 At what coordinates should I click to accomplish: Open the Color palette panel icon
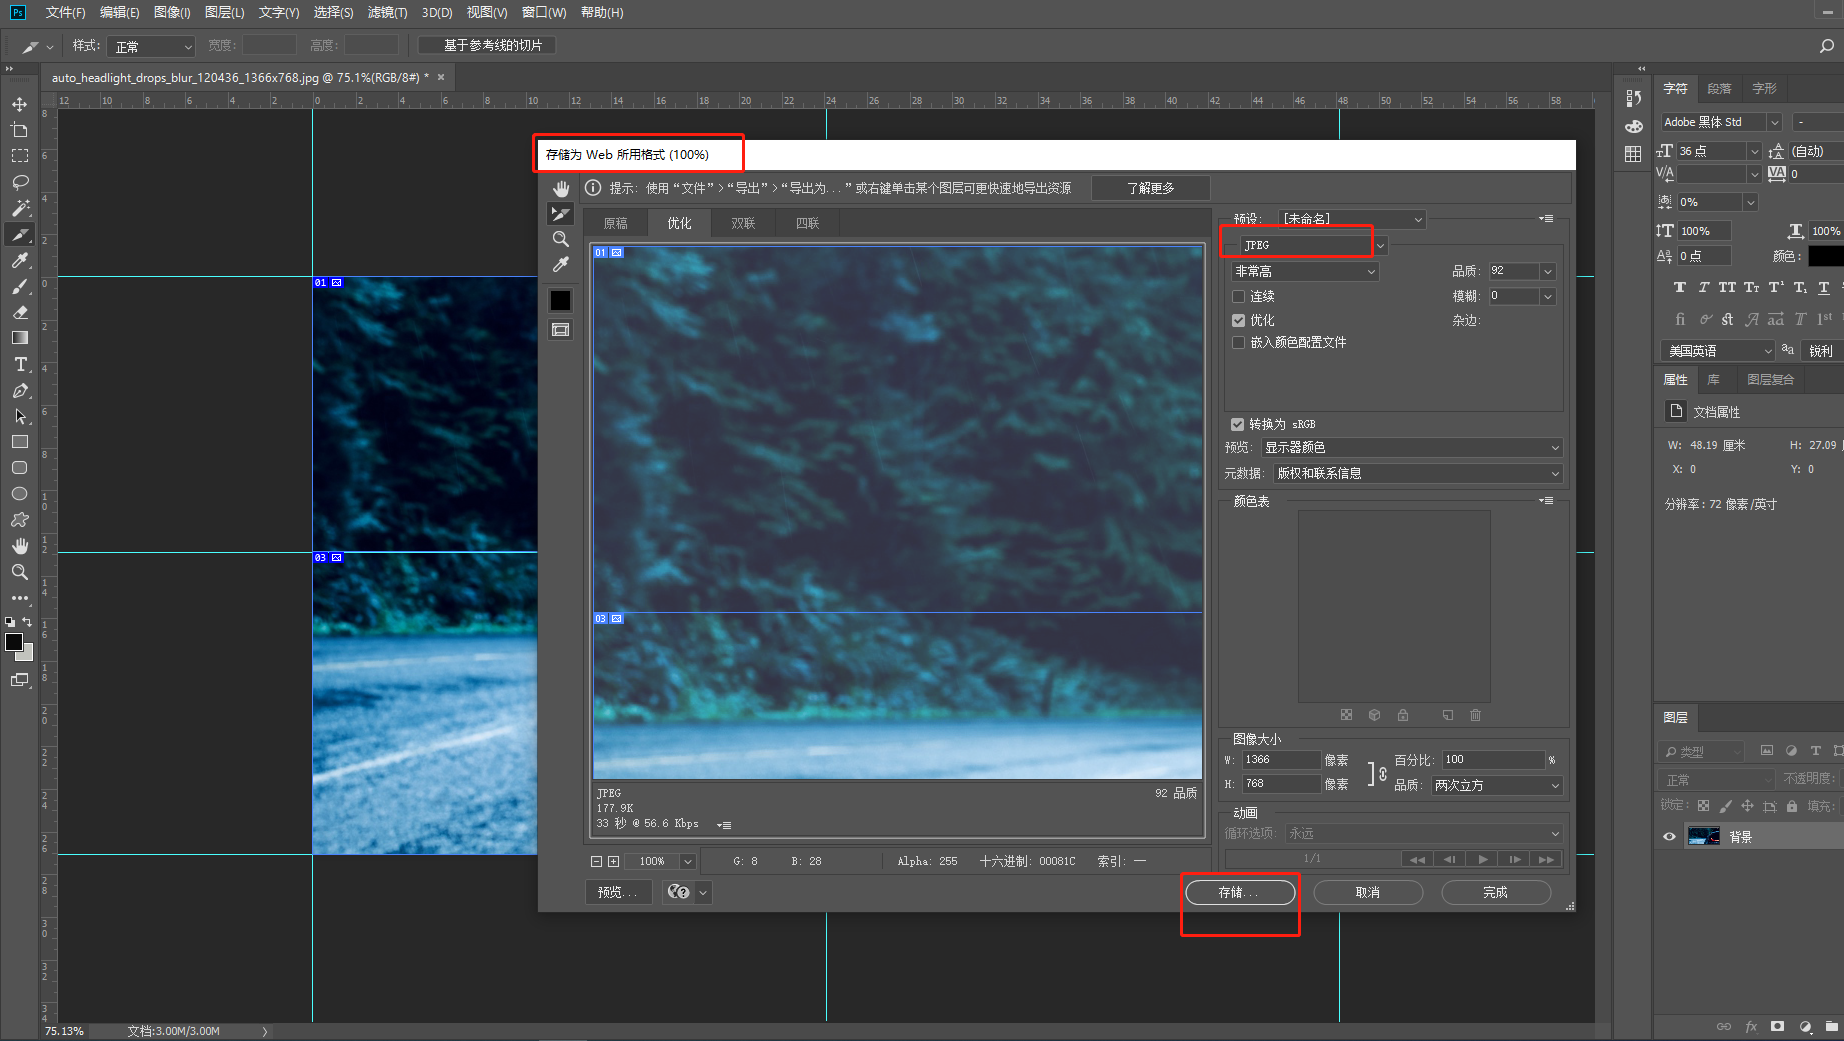point(1633,126)
